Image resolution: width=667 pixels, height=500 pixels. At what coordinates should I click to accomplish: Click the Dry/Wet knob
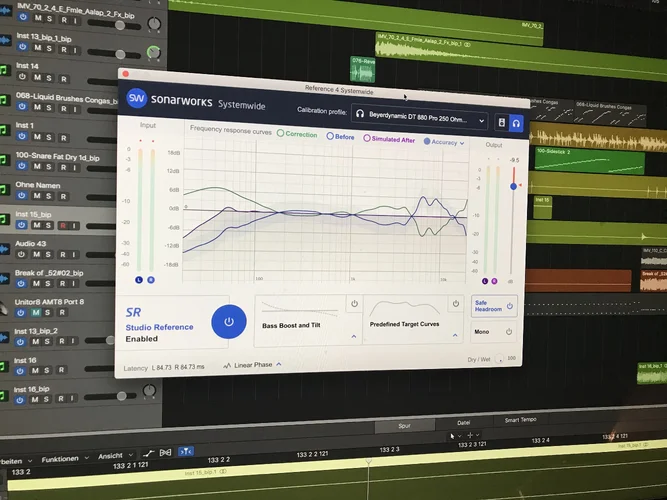click(x=499, y=359)
